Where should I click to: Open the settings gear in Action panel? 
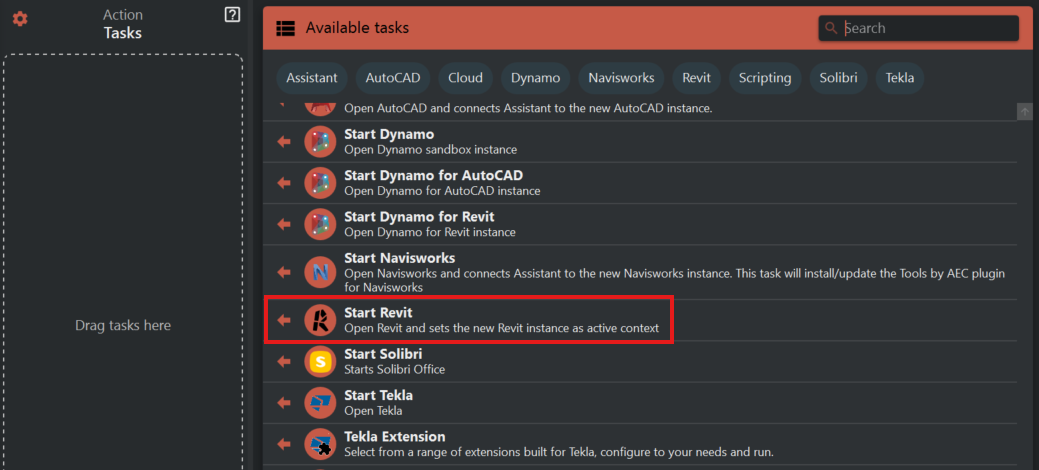[20, 19]
